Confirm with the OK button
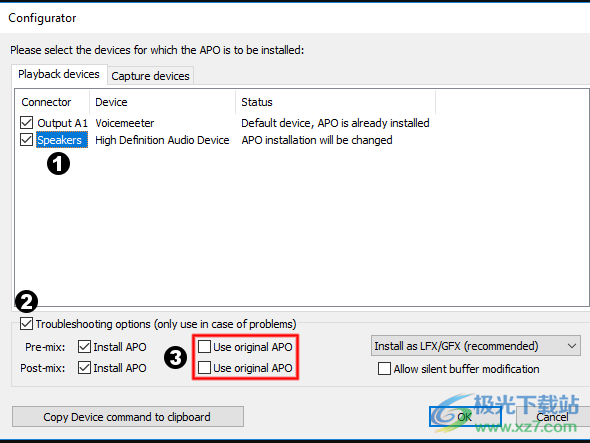 pyautogui.click(x=465, y=417)
